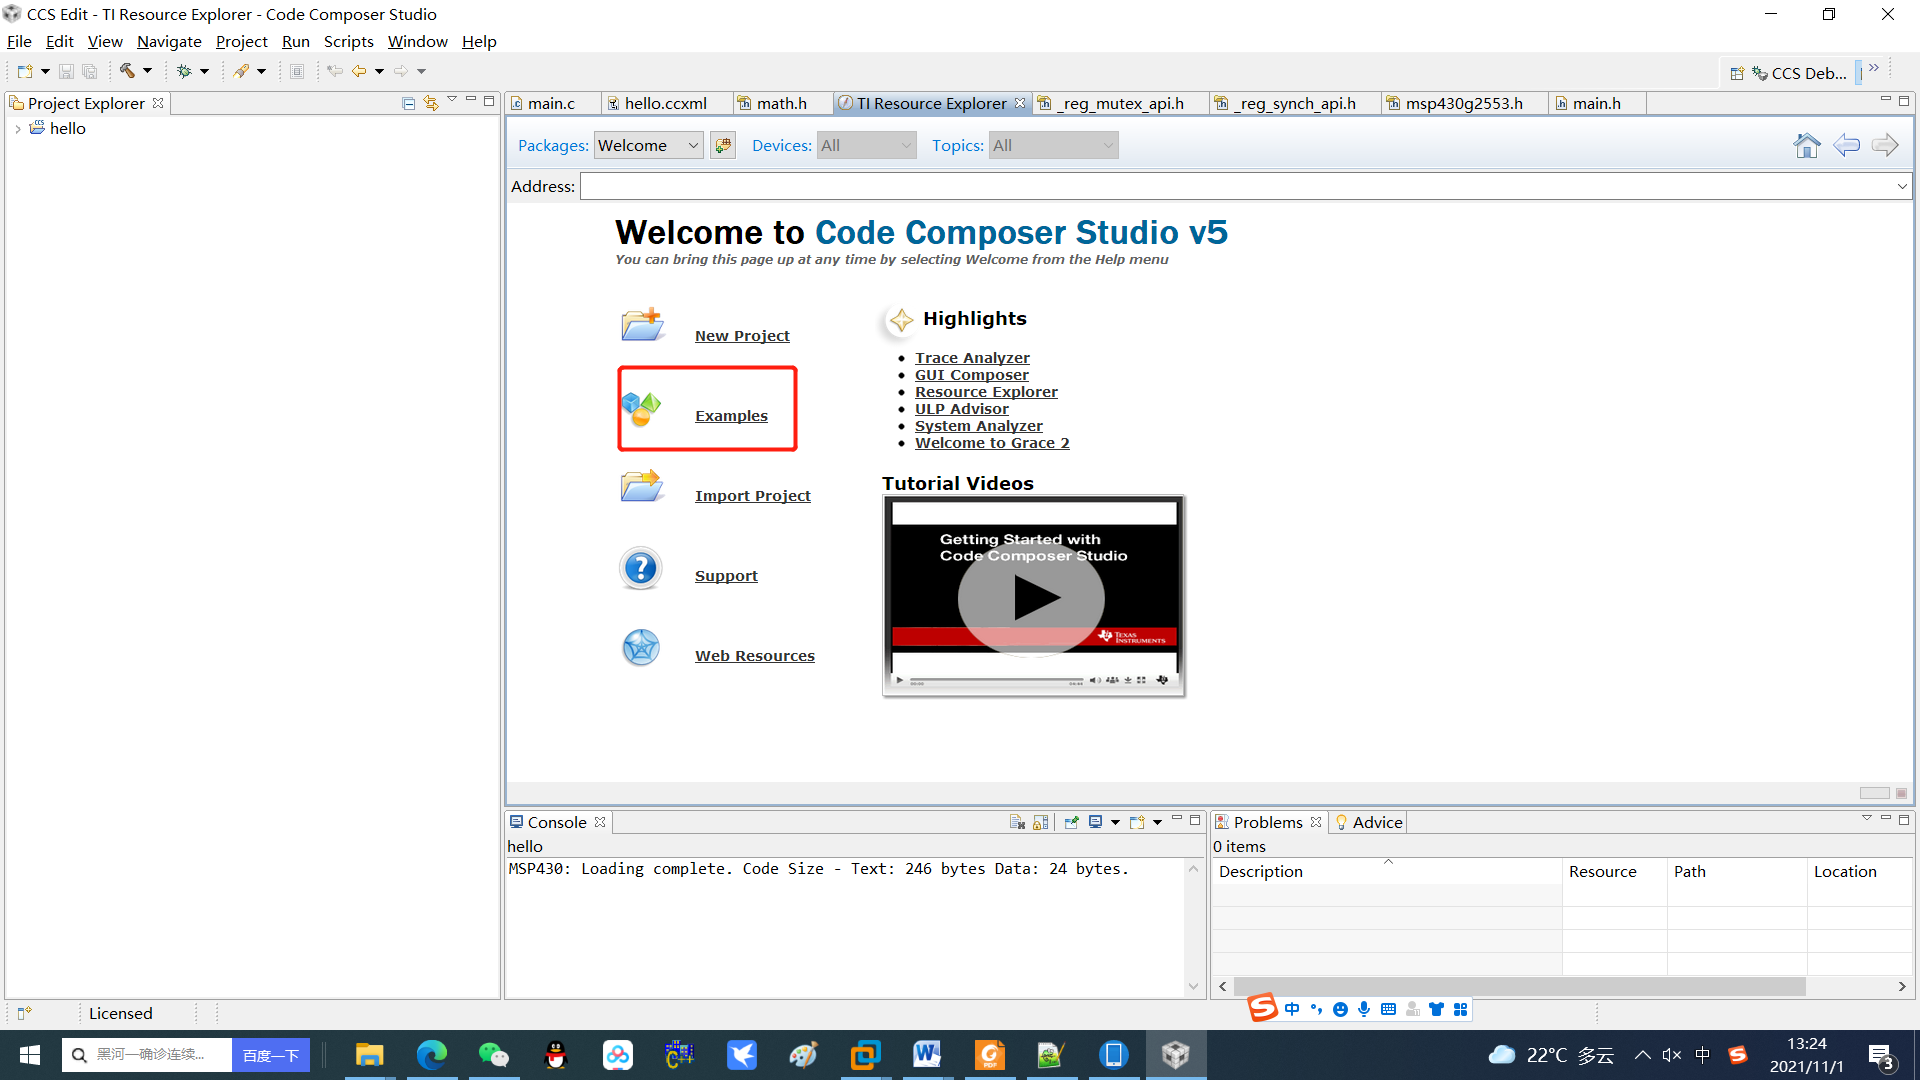
Task: Click the Trace Analyzer highlight link
Action: click(x=971, y=358)
